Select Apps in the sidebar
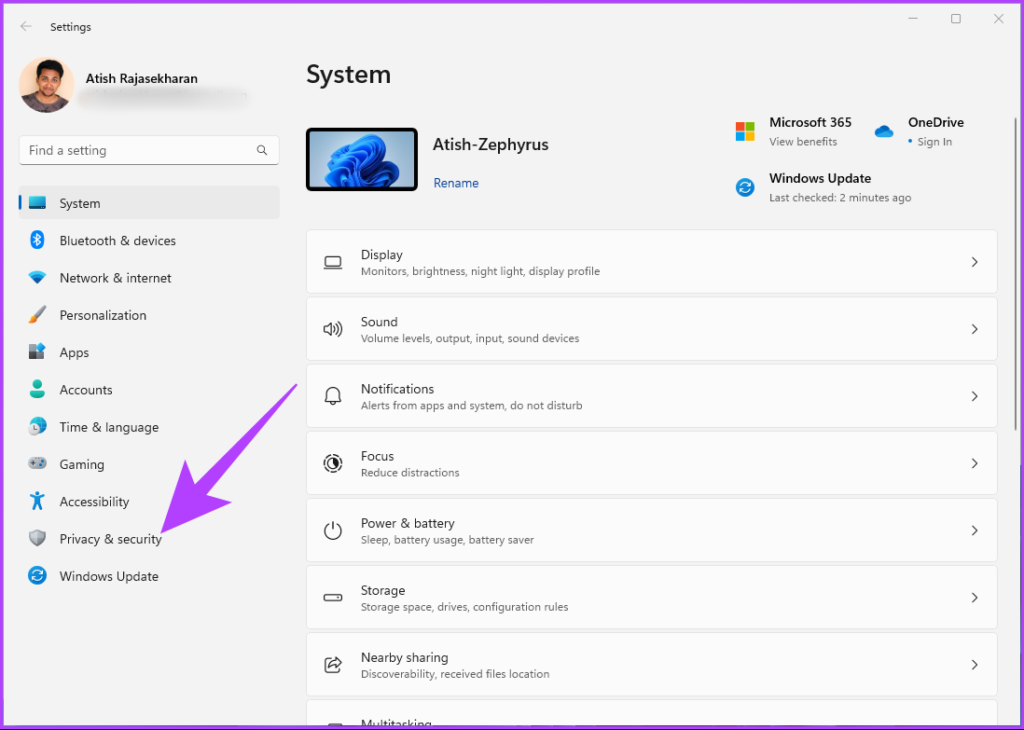Screen dimensions: 1024x730 click(74, 352)
